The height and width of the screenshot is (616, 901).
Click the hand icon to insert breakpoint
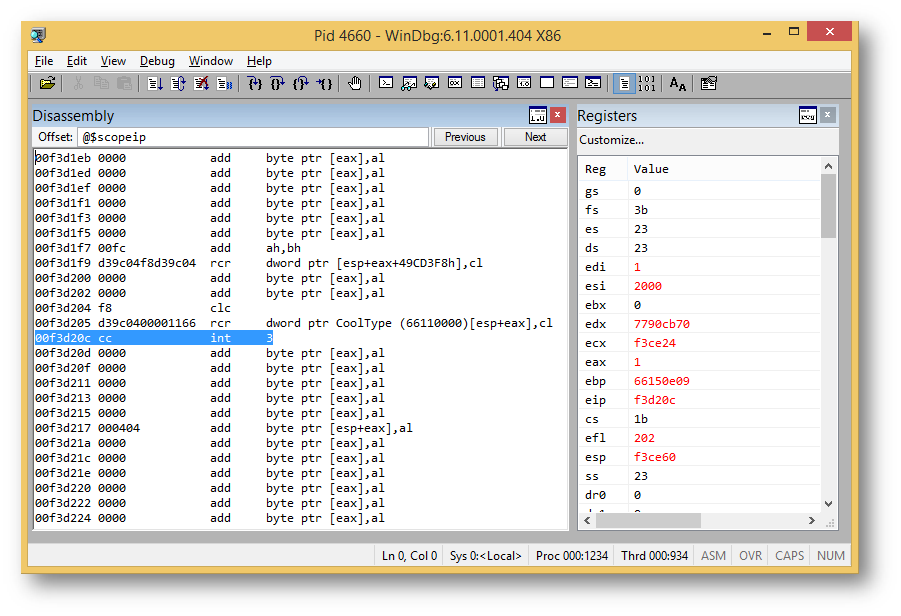point(355,84)
